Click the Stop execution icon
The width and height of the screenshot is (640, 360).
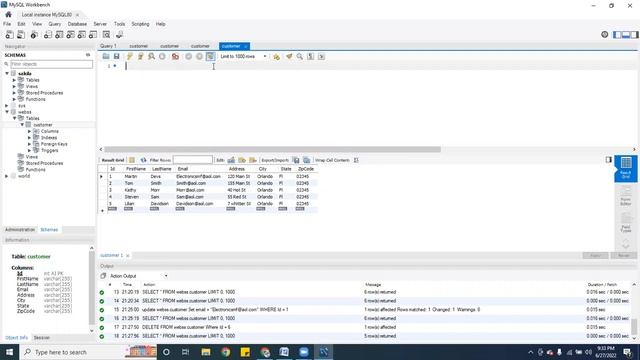click(x=162, y=56)
